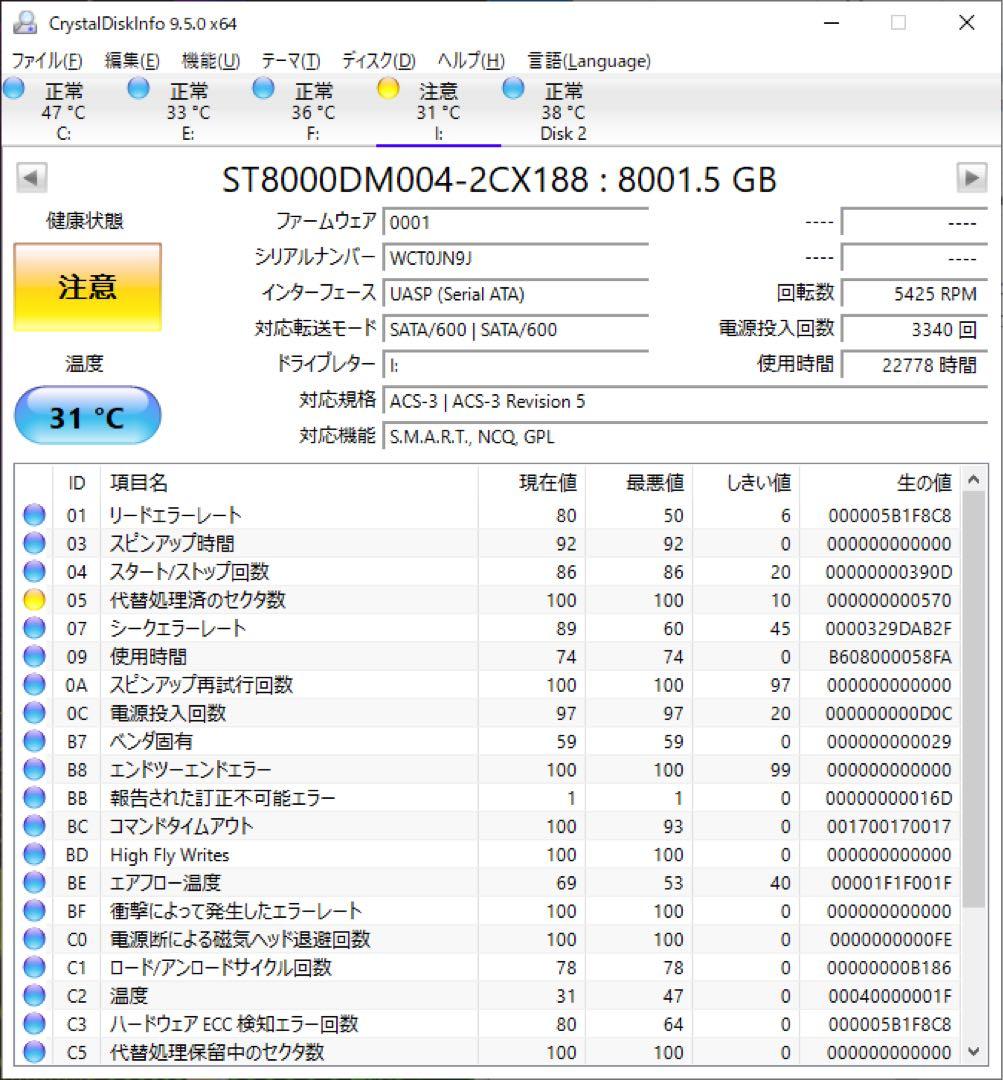Select the drive F: 36 °C status icon
The width and height of the screenshot is (1003, 1080).
[263, 88]
